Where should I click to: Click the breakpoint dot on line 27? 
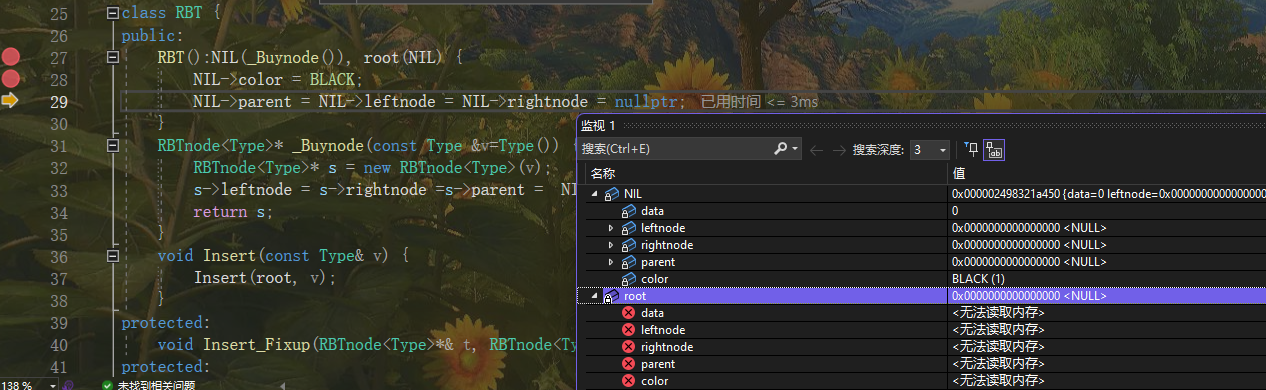click(x=11, y=57)
